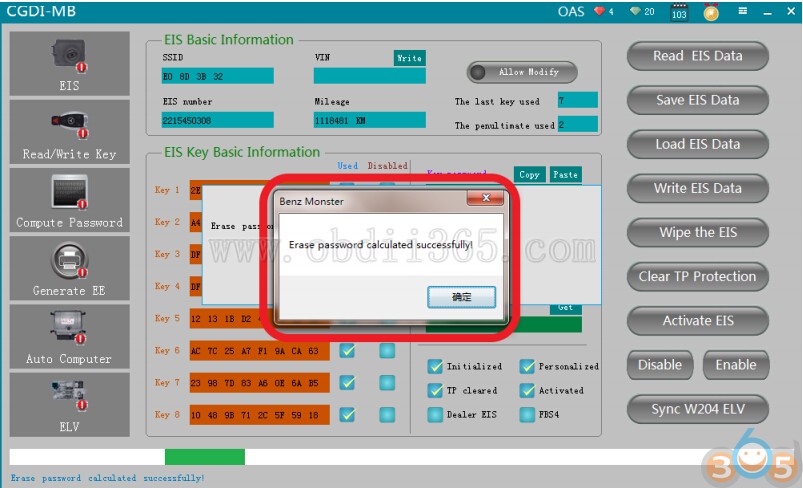Click the red diamond points icon
Viewport: 803px width, 488px height.
pos(600,11)
